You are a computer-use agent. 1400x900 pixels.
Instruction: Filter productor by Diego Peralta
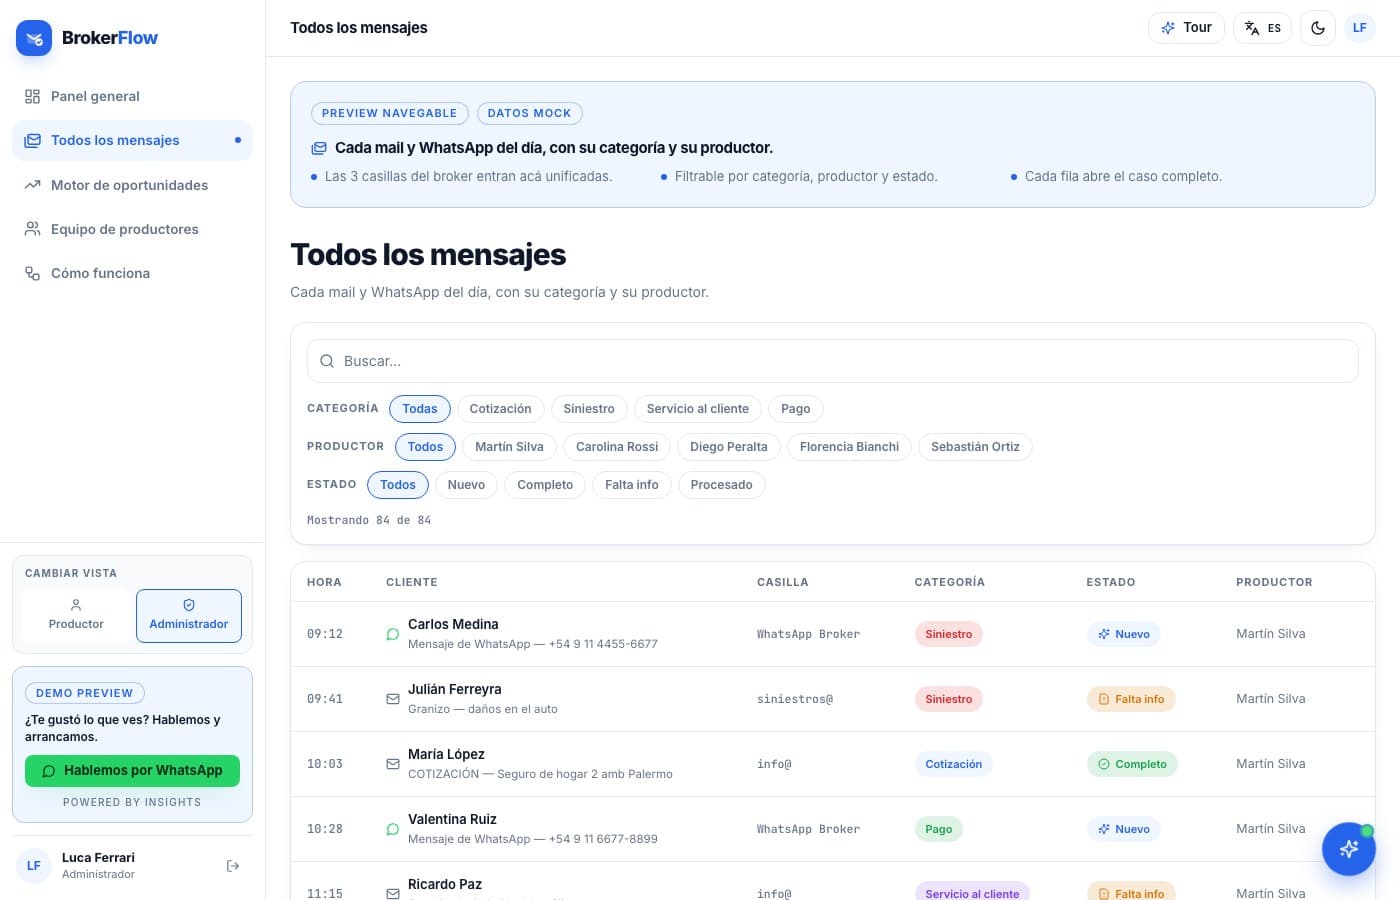click(729, 447)
